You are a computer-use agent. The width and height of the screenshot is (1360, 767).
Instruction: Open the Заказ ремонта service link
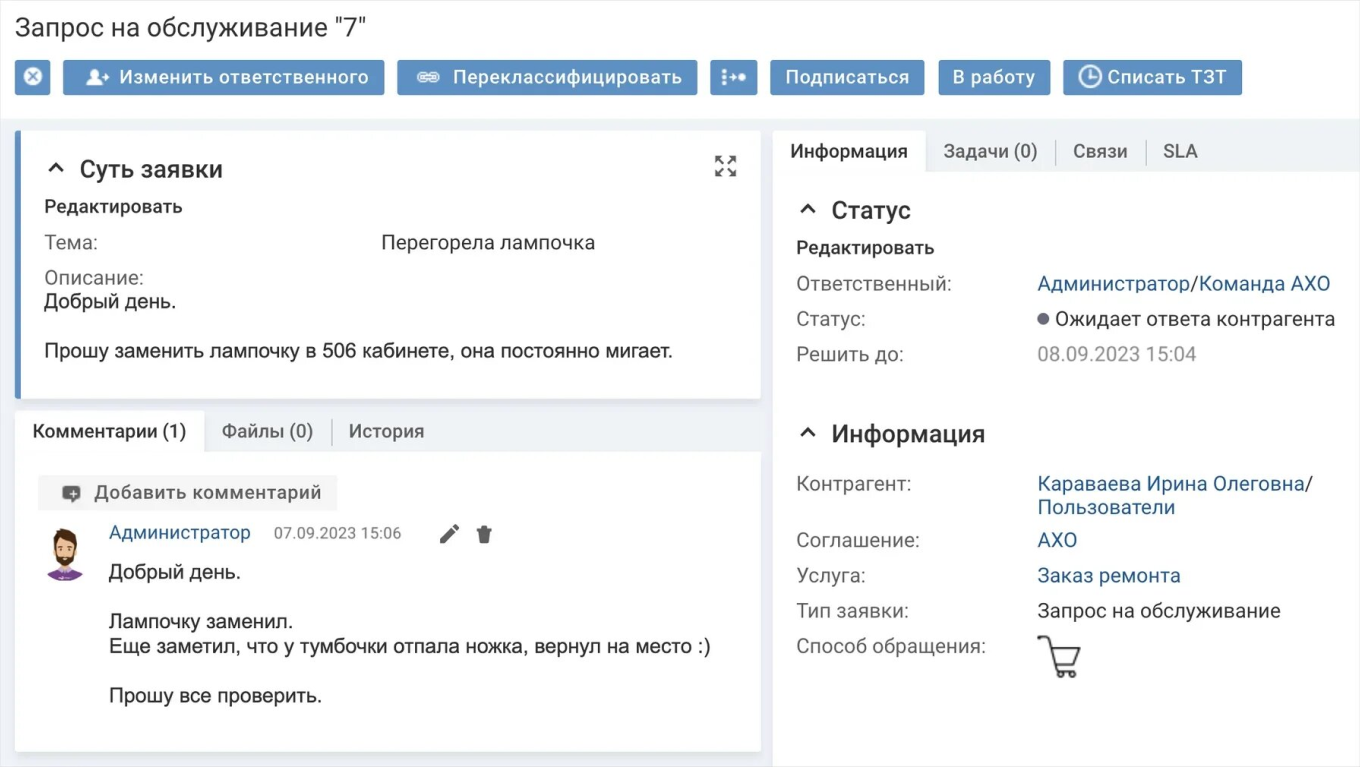click(1109, 575)
